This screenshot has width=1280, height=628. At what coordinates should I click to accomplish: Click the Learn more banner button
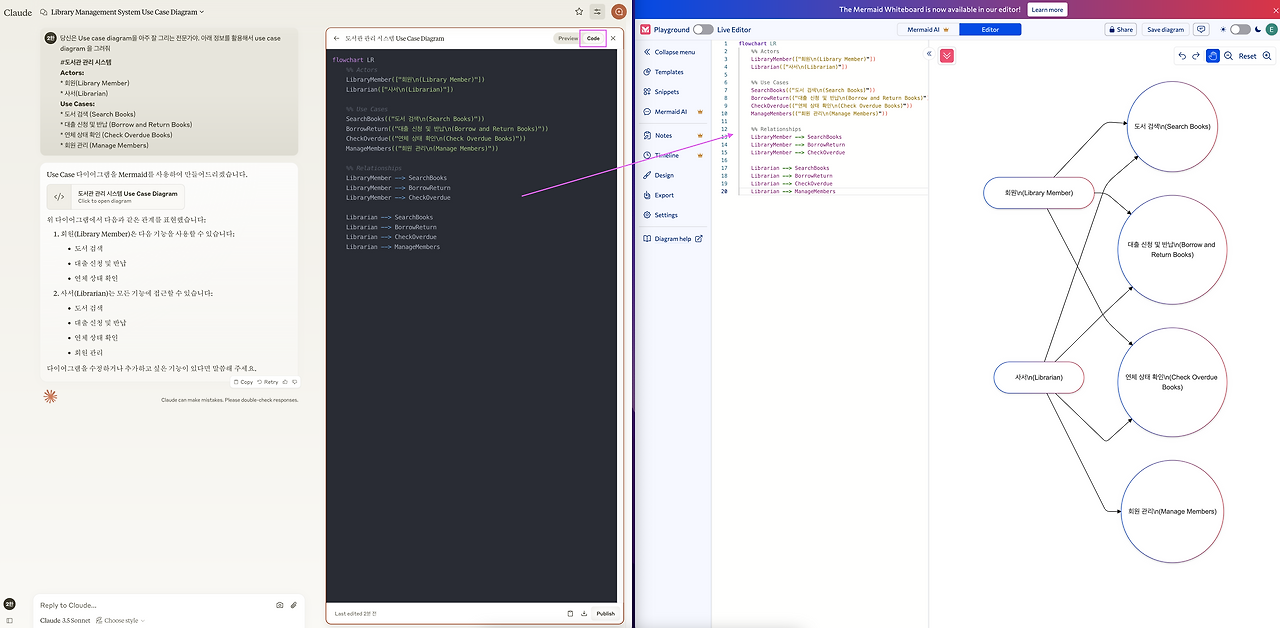pyautogui.click(x=1047, y=9)
